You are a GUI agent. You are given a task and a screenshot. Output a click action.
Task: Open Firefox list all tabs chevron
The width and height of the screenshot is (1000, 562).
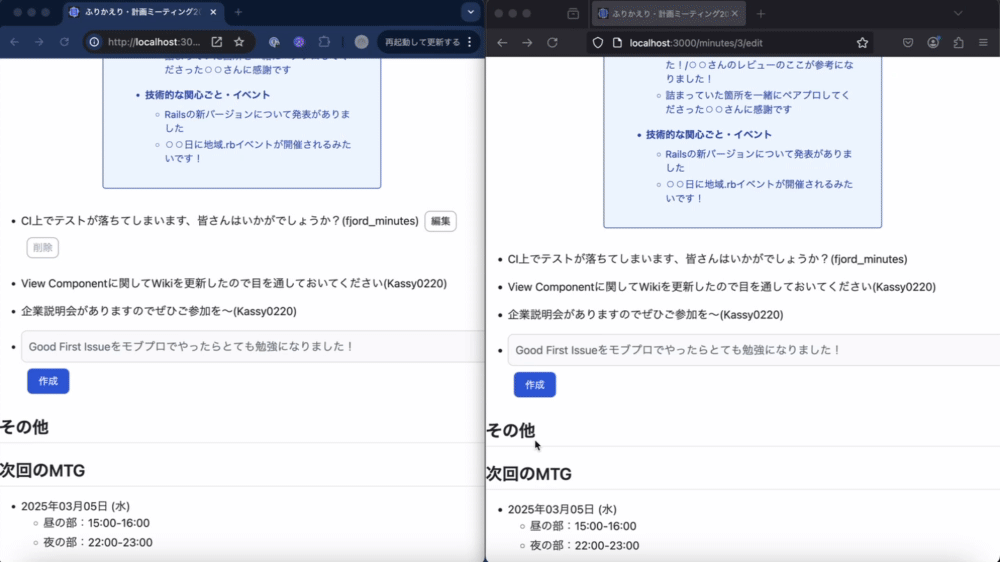(x=958, y=13)
